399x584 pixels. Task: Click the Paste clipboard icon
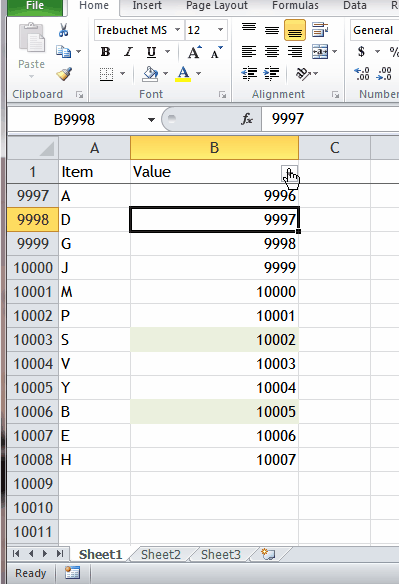click(x=32, y=38)
